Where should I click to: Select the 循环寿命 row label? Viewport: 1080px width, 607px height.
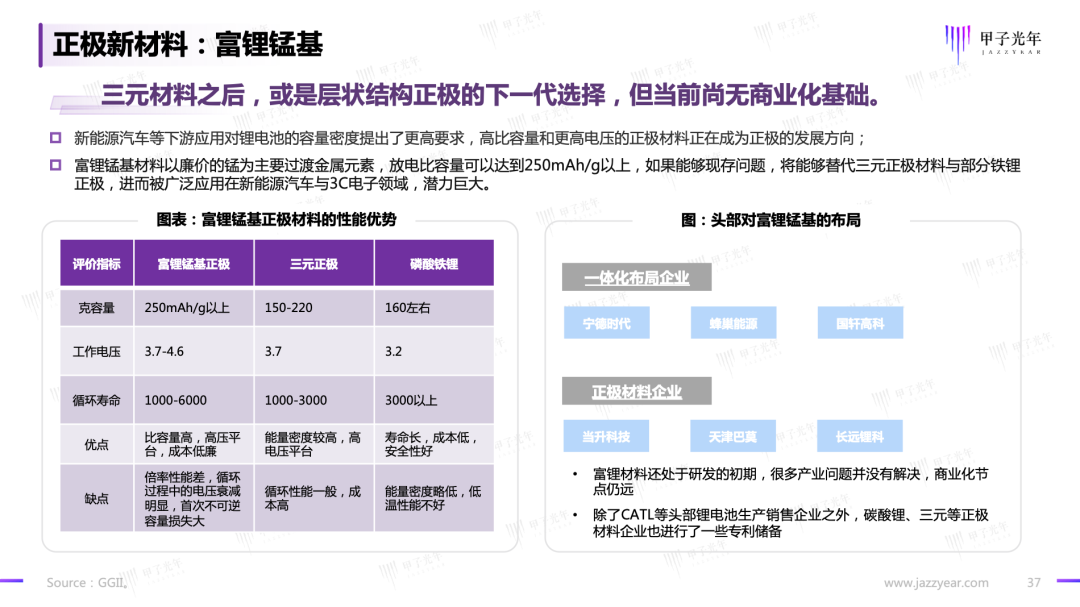click(x=97, y=400)
